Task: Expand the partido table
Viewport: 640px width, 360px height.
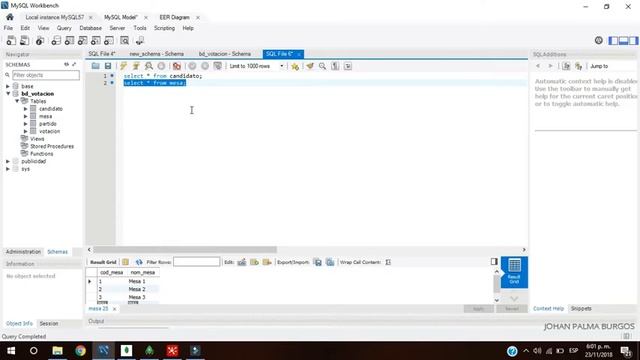Action: (x=26, y=124)
